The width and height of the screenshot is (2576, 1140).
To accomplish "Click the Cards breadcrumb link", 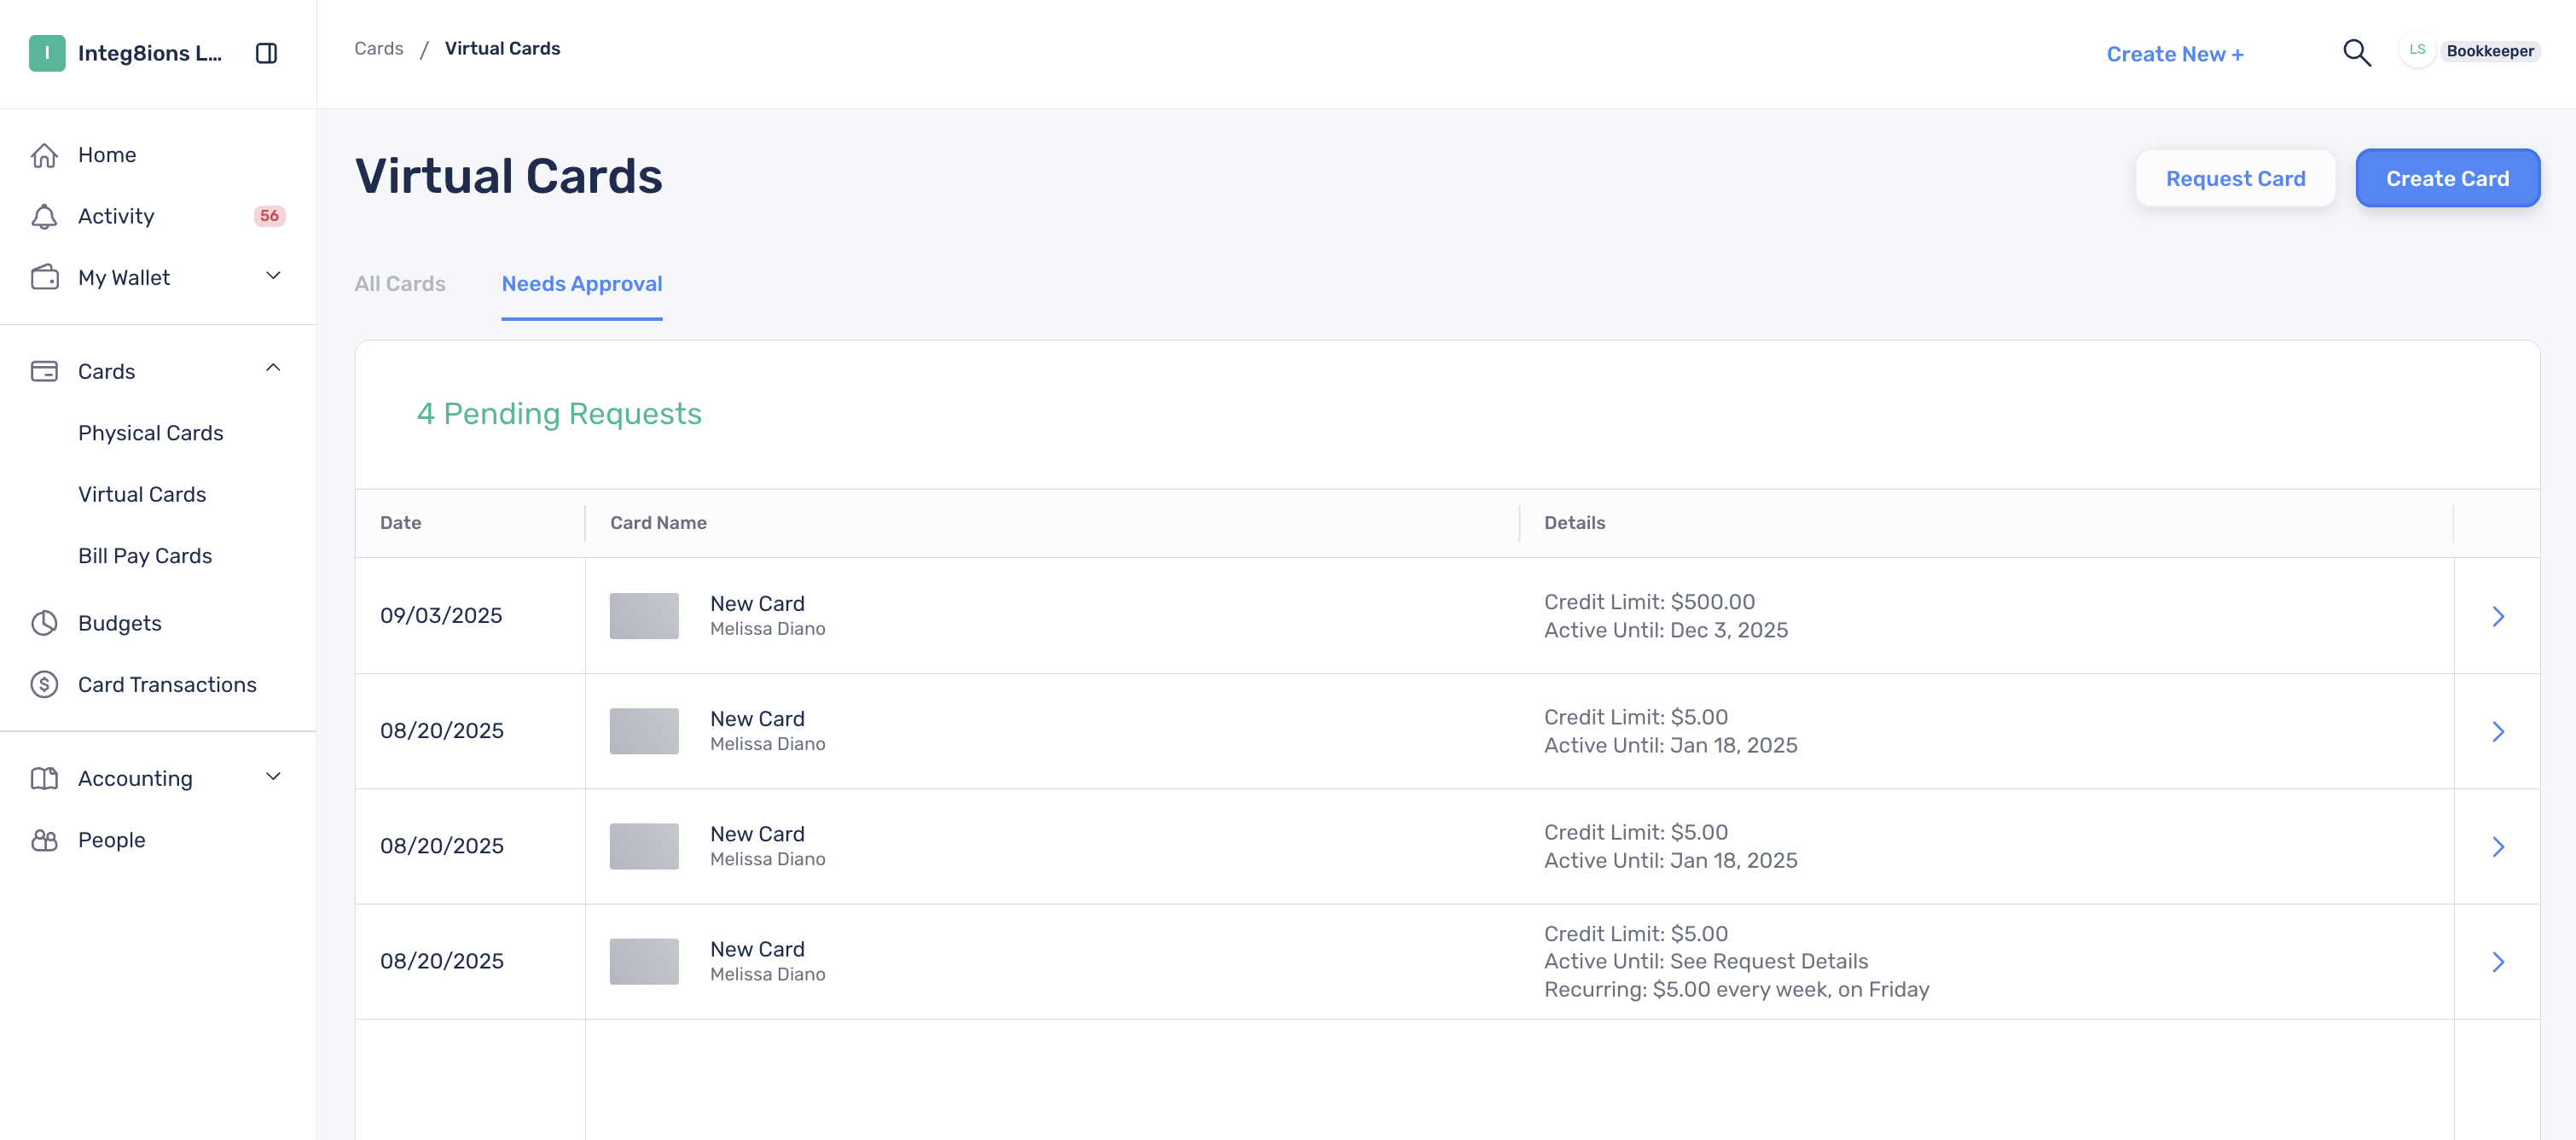I will (379, 48).
